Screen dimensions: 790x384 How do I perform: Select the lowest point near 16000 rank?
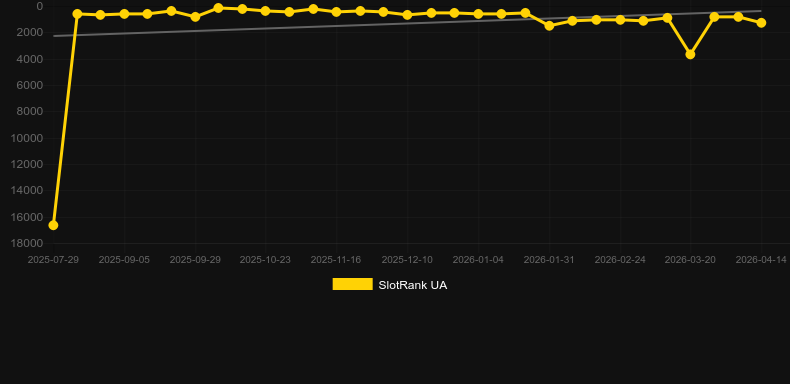coord(53,225)
